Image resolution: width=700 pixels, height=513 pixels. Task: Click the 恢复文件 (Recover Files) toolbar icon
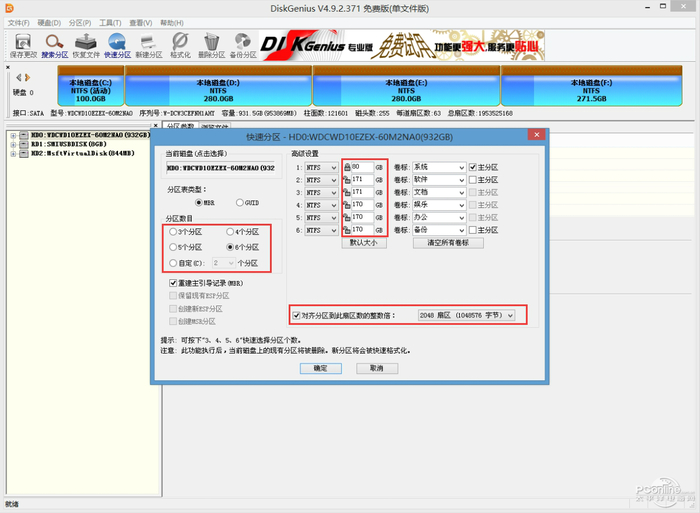pyautogui.click(x=86, y=44)
